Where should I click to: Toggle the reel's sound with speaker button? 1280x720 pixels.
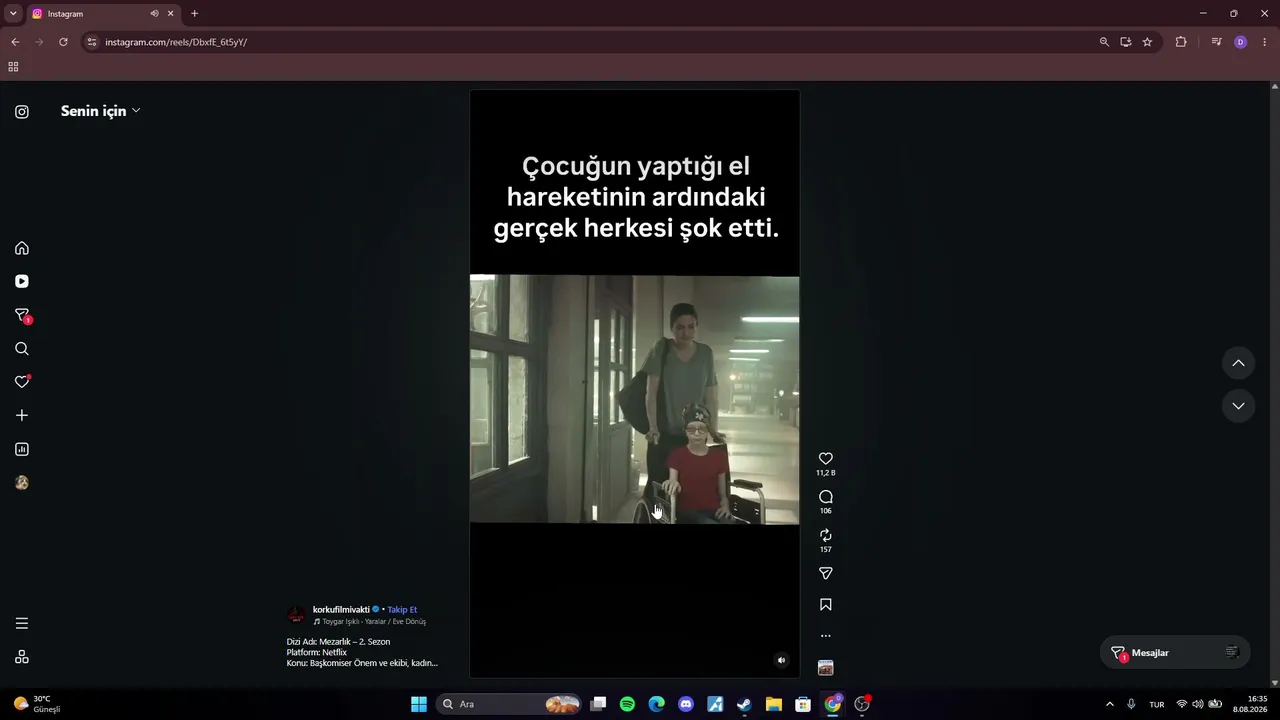pos(782,660)
